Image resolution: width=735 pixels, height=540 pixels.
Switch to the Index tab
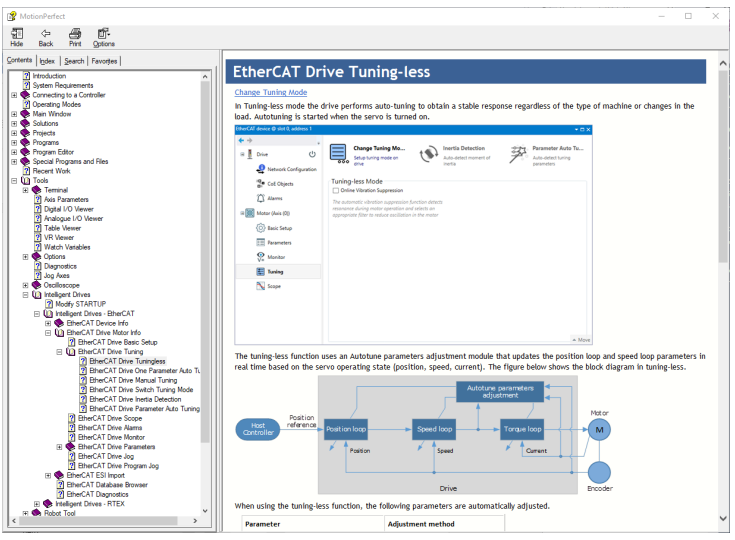coord(47,61)
